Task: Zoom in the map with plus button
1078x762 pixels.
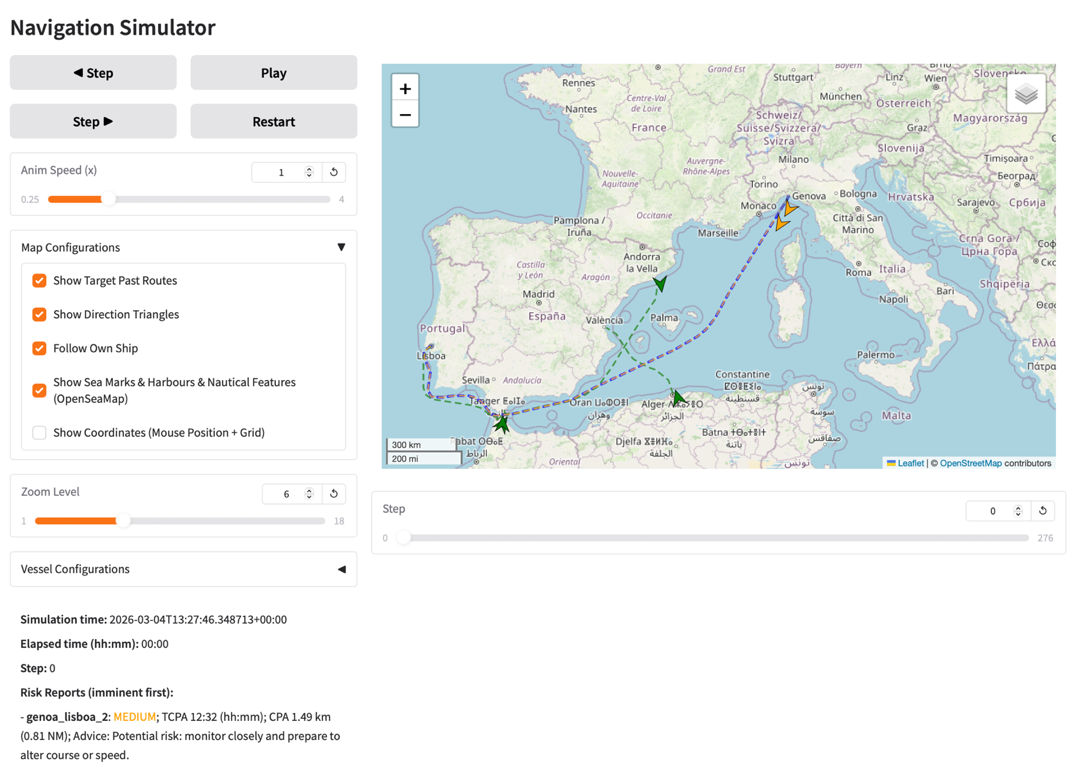Action: [x=405, y=89]
